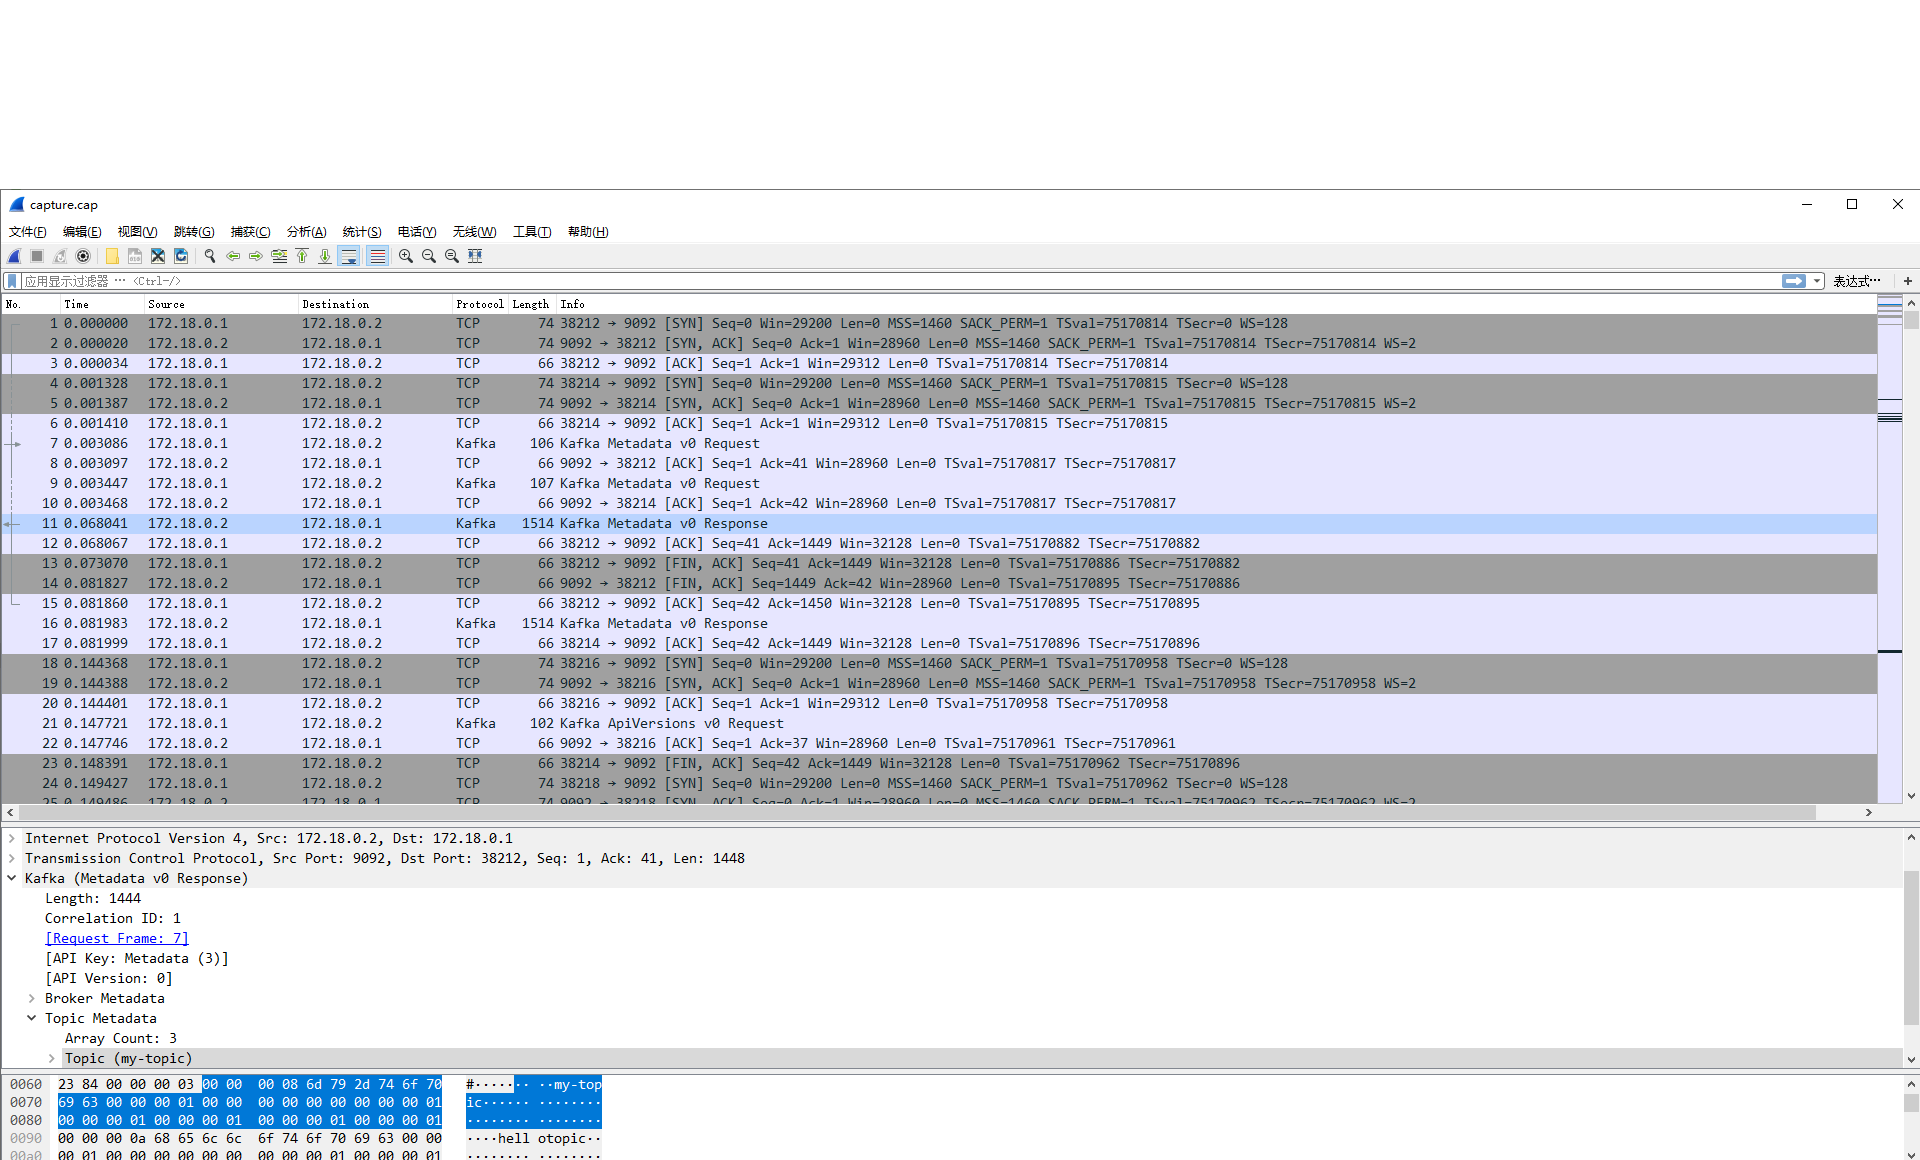Open the 统计(S) menu
Screen dimensions: 1920x1160
(362, 232)
